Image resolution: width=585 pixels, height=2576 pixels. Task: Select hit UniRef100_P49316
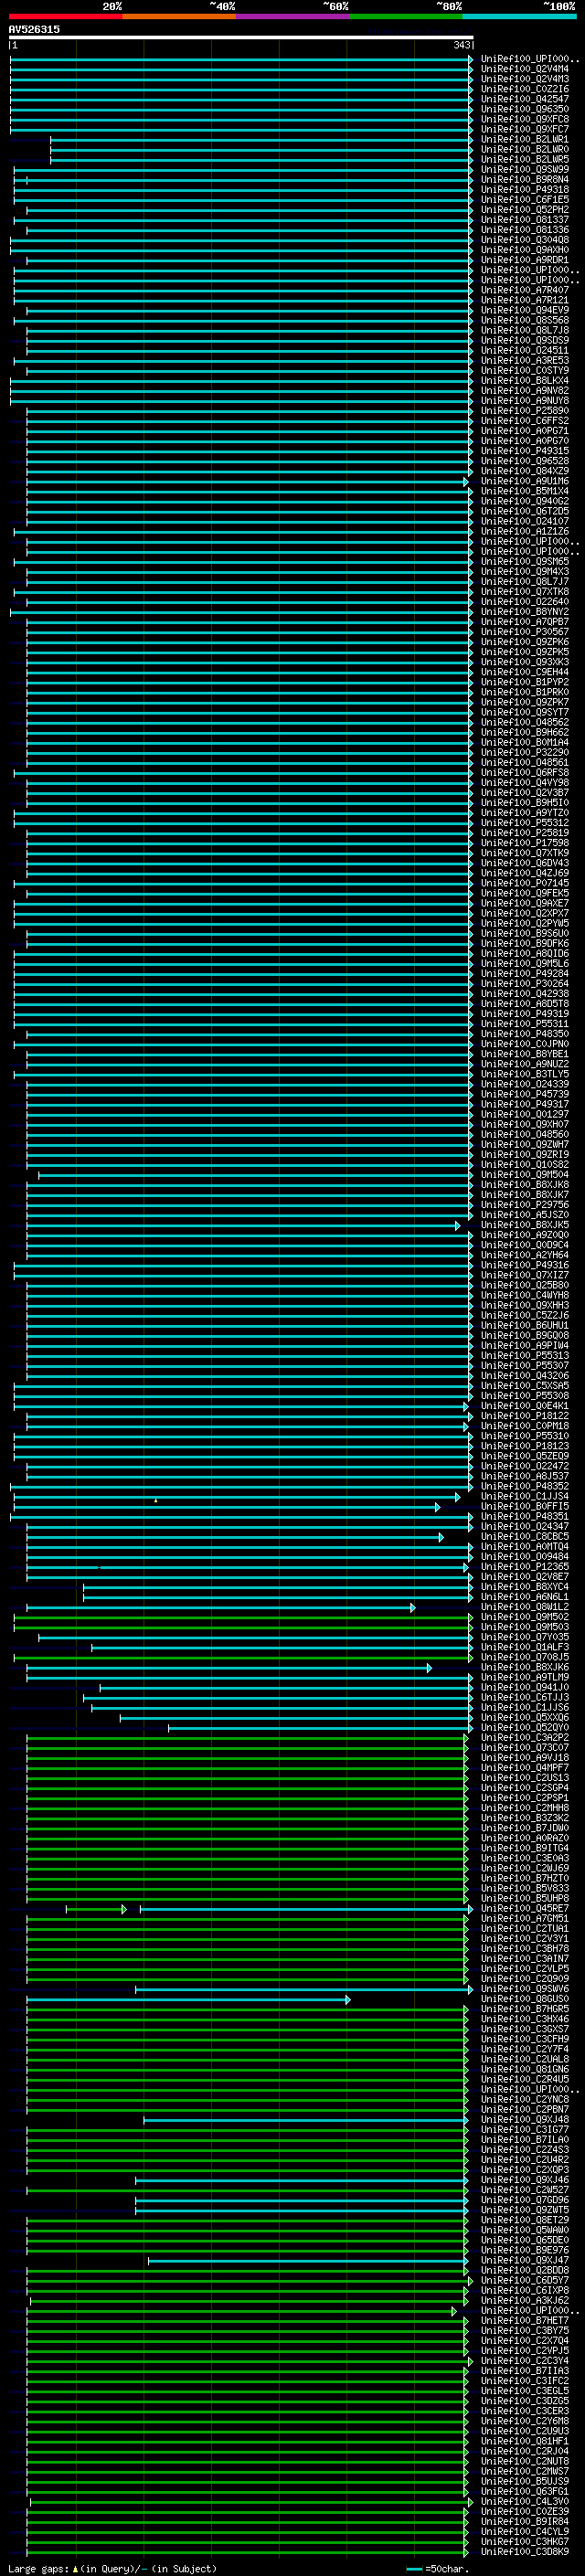(525, 1265)
